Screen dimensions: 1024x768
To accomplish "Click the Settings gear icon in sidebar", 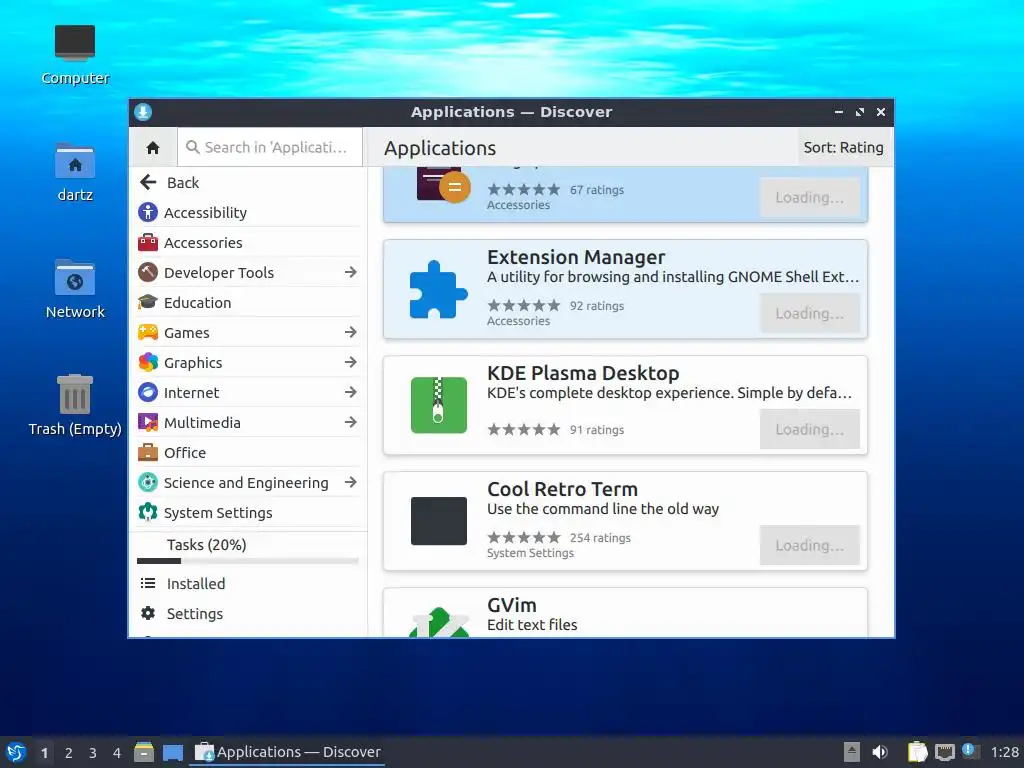I will [148, 613].
